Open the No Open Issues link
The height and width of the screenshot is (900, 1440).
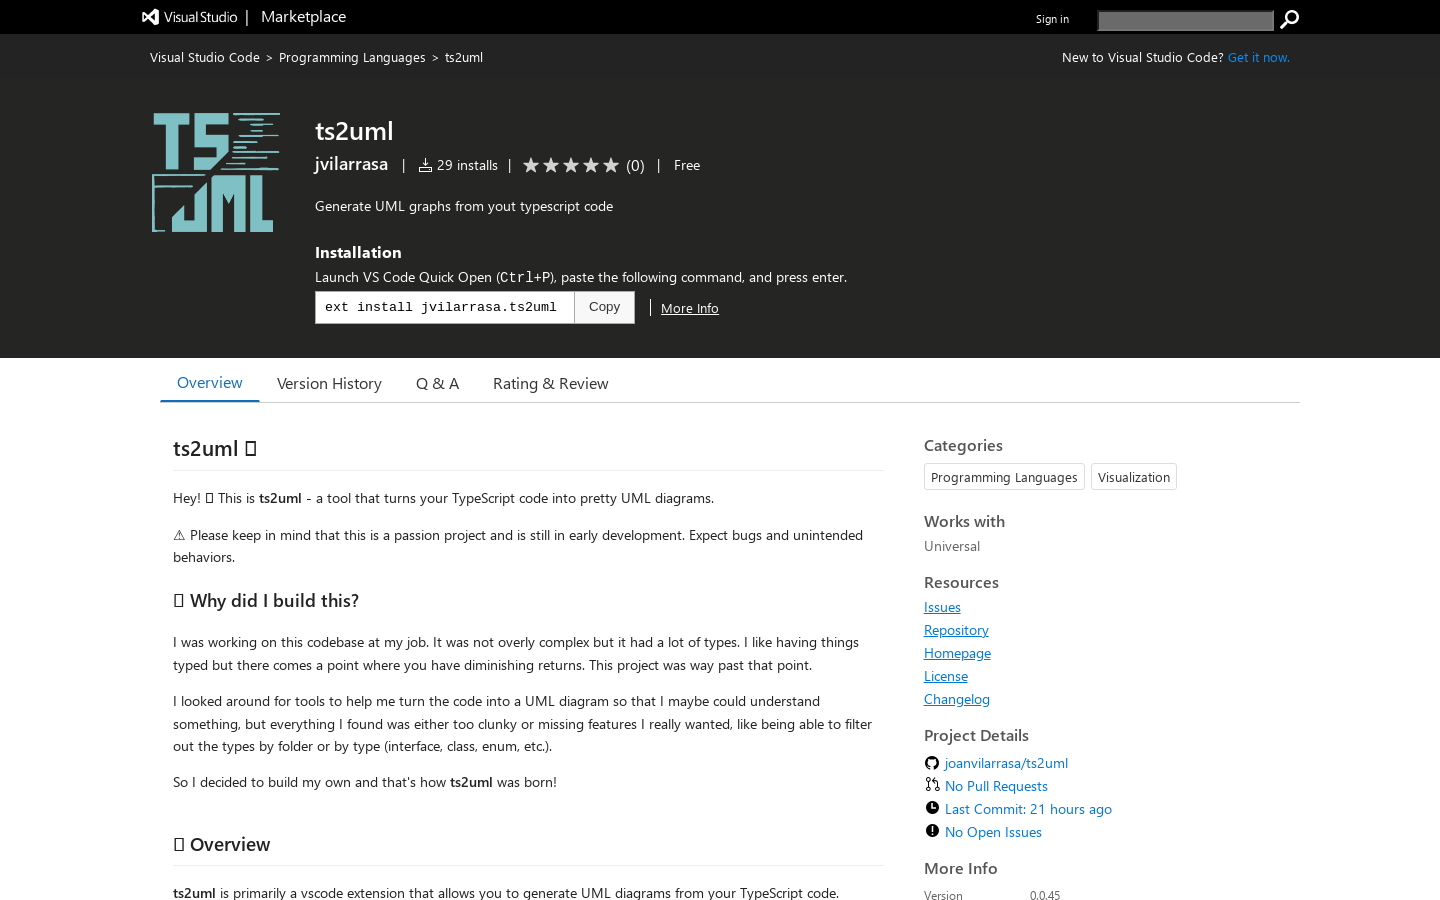tap(993, 832)
